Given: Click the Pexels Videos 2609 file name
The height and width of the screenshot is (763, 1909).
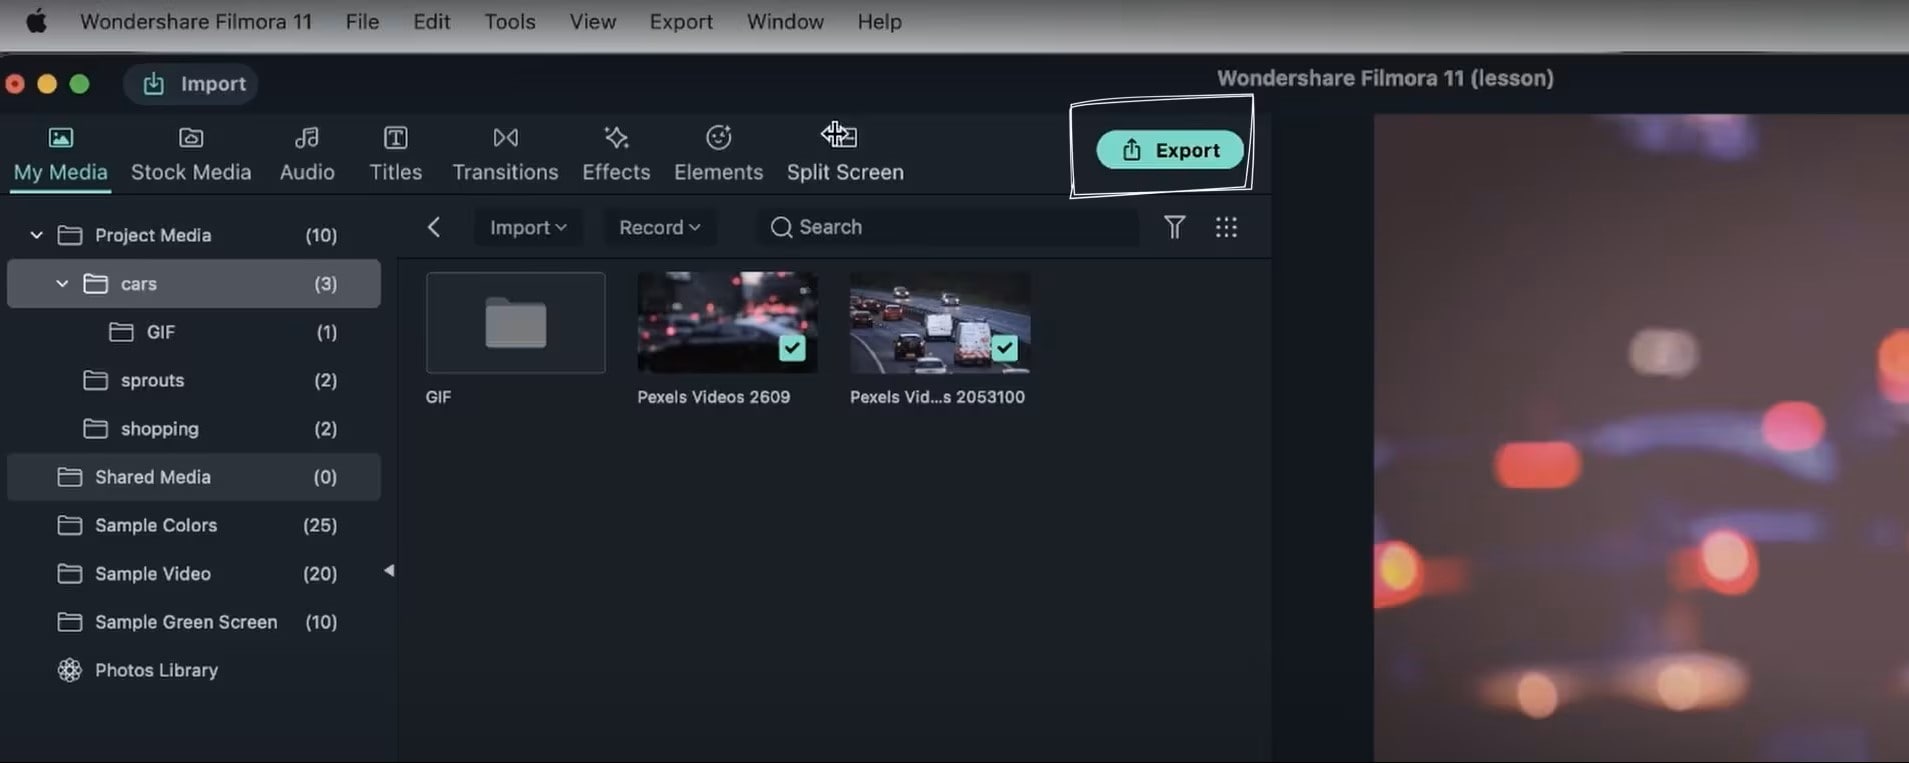Looking at the screenshot, I should click(714, 397).
